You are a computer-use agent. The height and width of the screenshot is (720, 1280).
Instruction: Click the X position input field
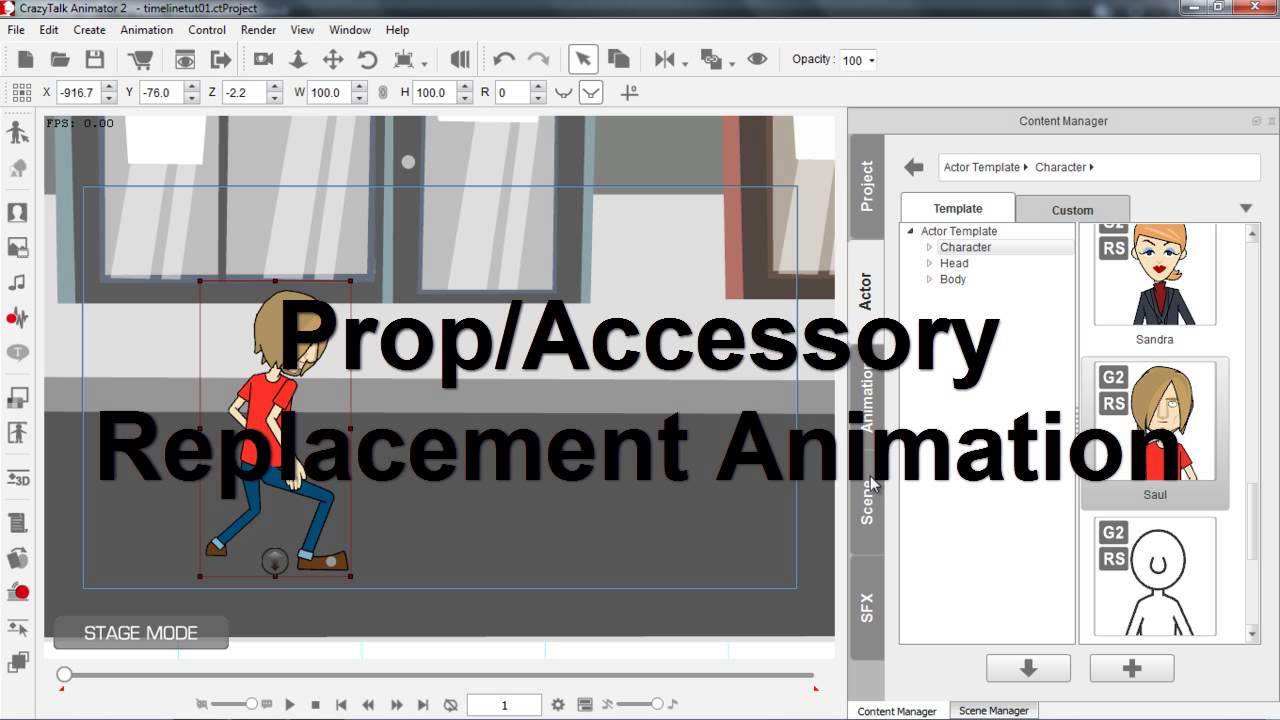[78, 92]
